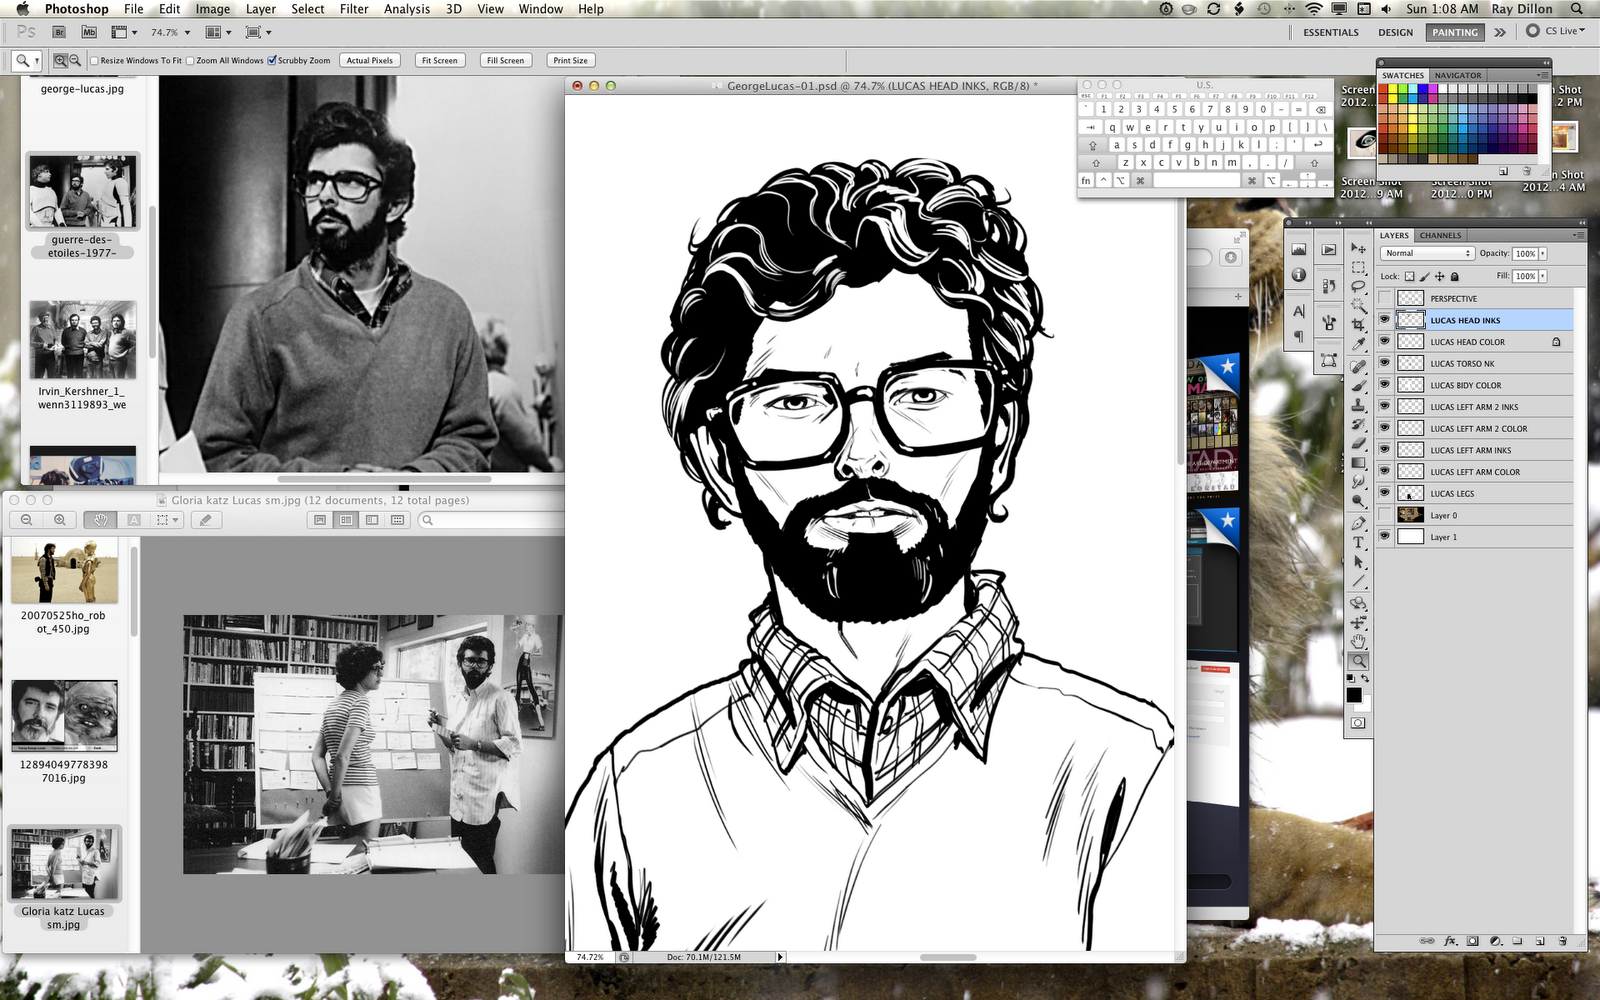Hide the LUCAS HEAD INKS layer
Viewport: 1600px width, 1000px height.
pos(1385,320)
